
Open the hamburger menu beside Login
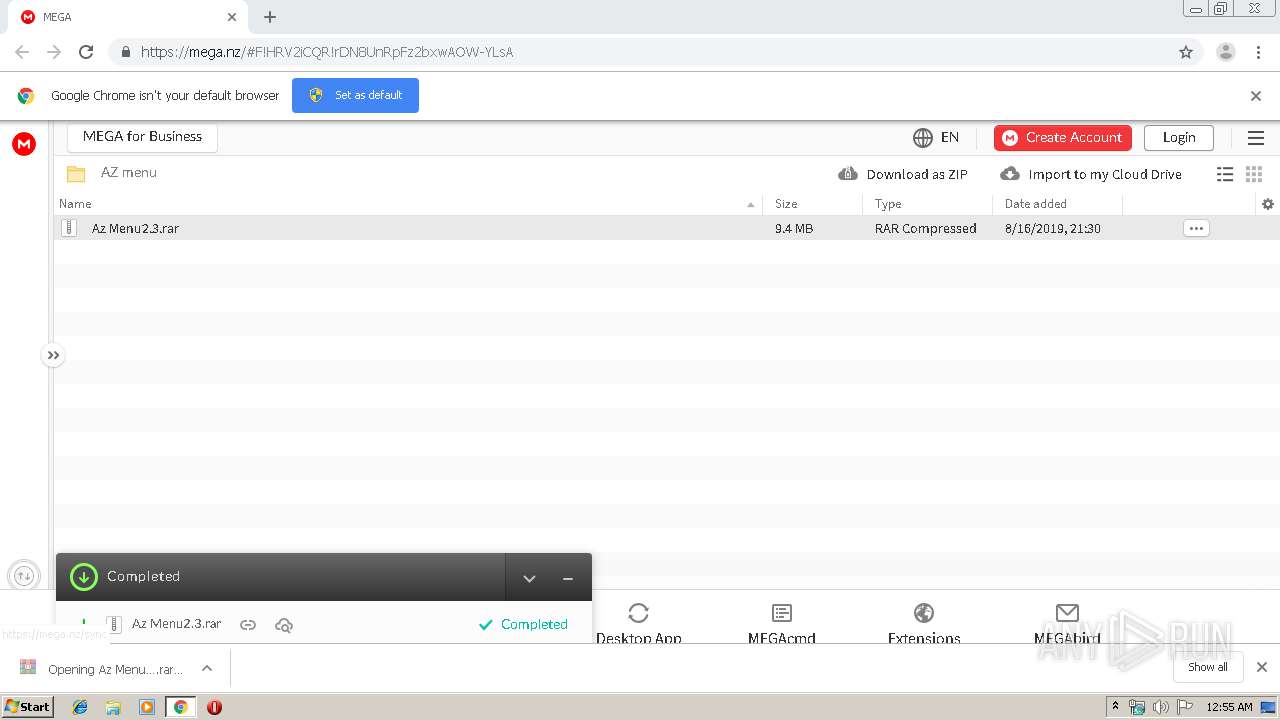pyautogui.click(x=1256, y=138)
